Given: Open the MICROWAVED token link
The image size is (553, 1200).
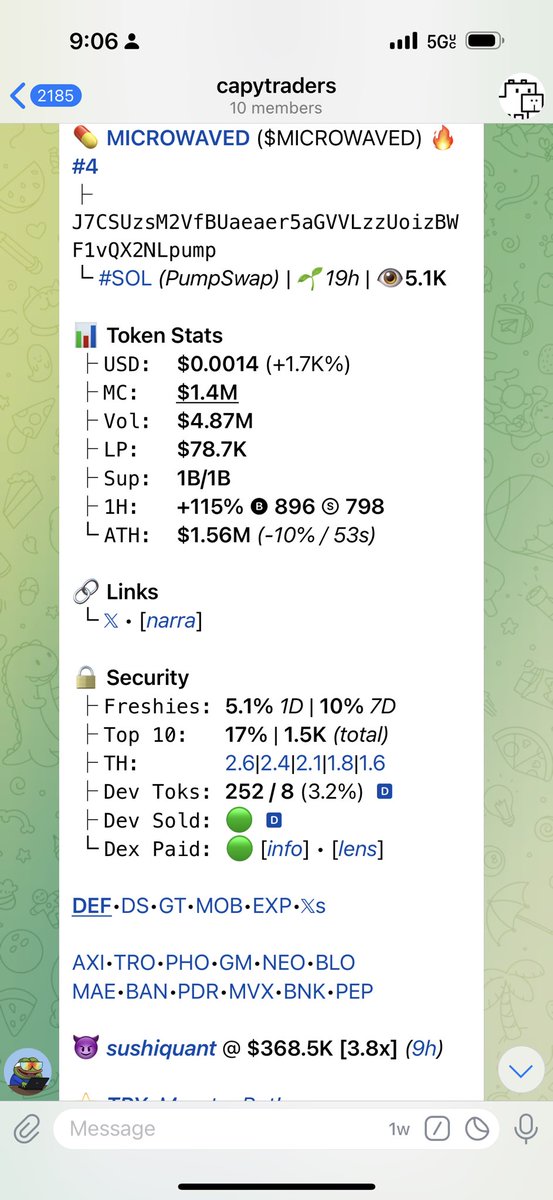Looking at the screenshot, I should 178,138.
